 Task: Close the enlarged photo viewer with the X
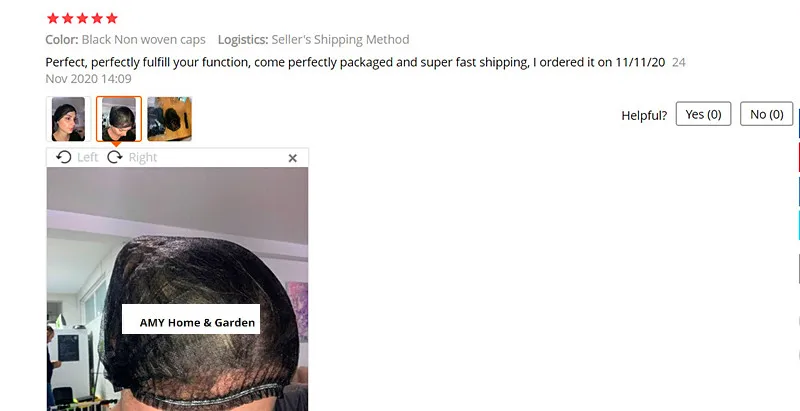(x=292, y=158)
